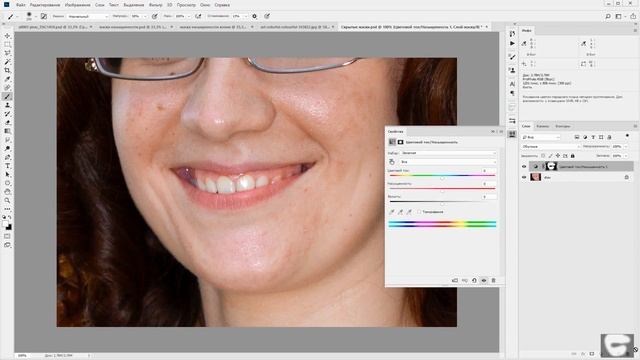Select the Eraser tool
The width and height of the screenshot is (640, 360).
[7, 122]
